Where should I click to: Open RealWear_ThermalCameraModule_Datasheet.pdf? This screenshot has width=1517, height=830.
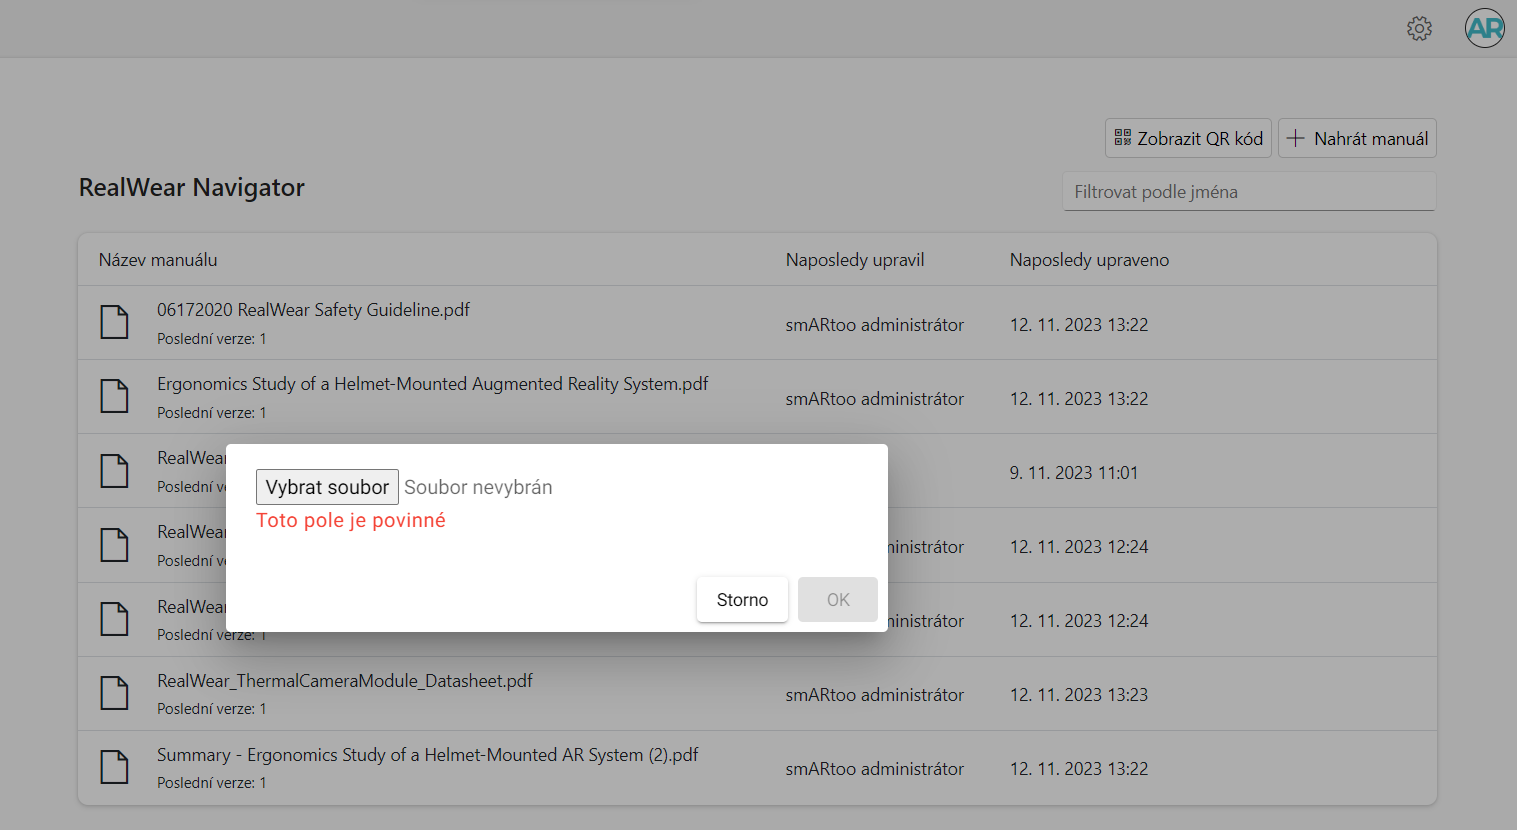click(345, 681)
